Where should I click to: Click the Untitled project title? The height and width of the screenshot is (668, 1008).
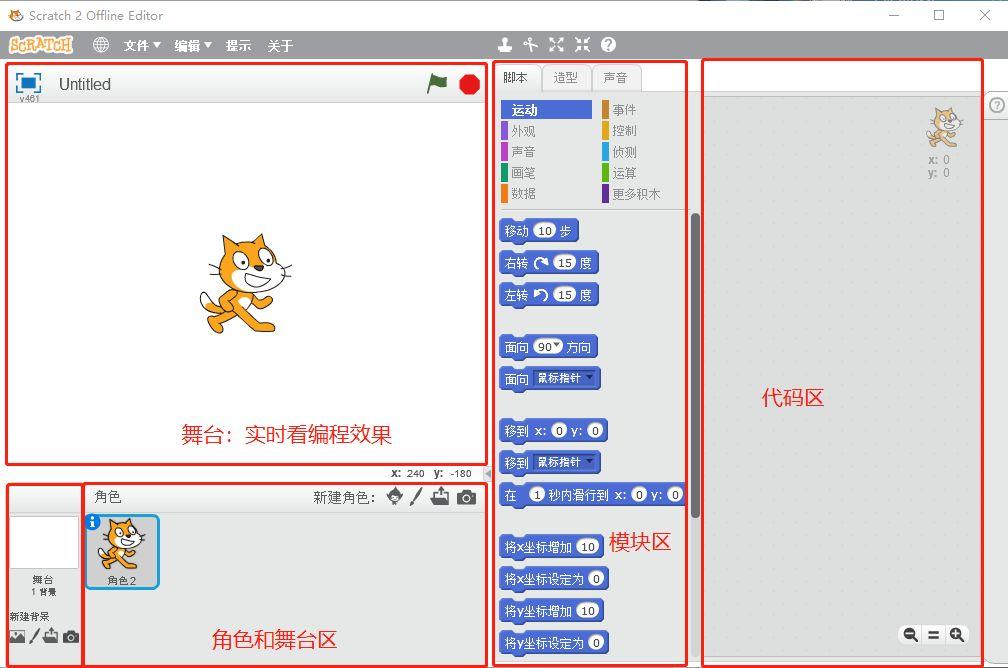coord(85,84)
